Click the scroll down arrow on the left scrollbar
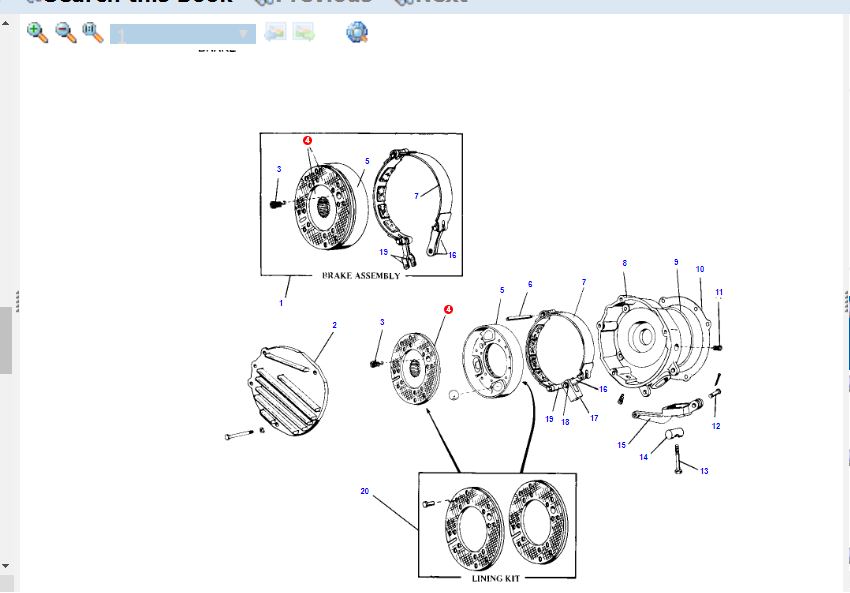 [6, 567]
